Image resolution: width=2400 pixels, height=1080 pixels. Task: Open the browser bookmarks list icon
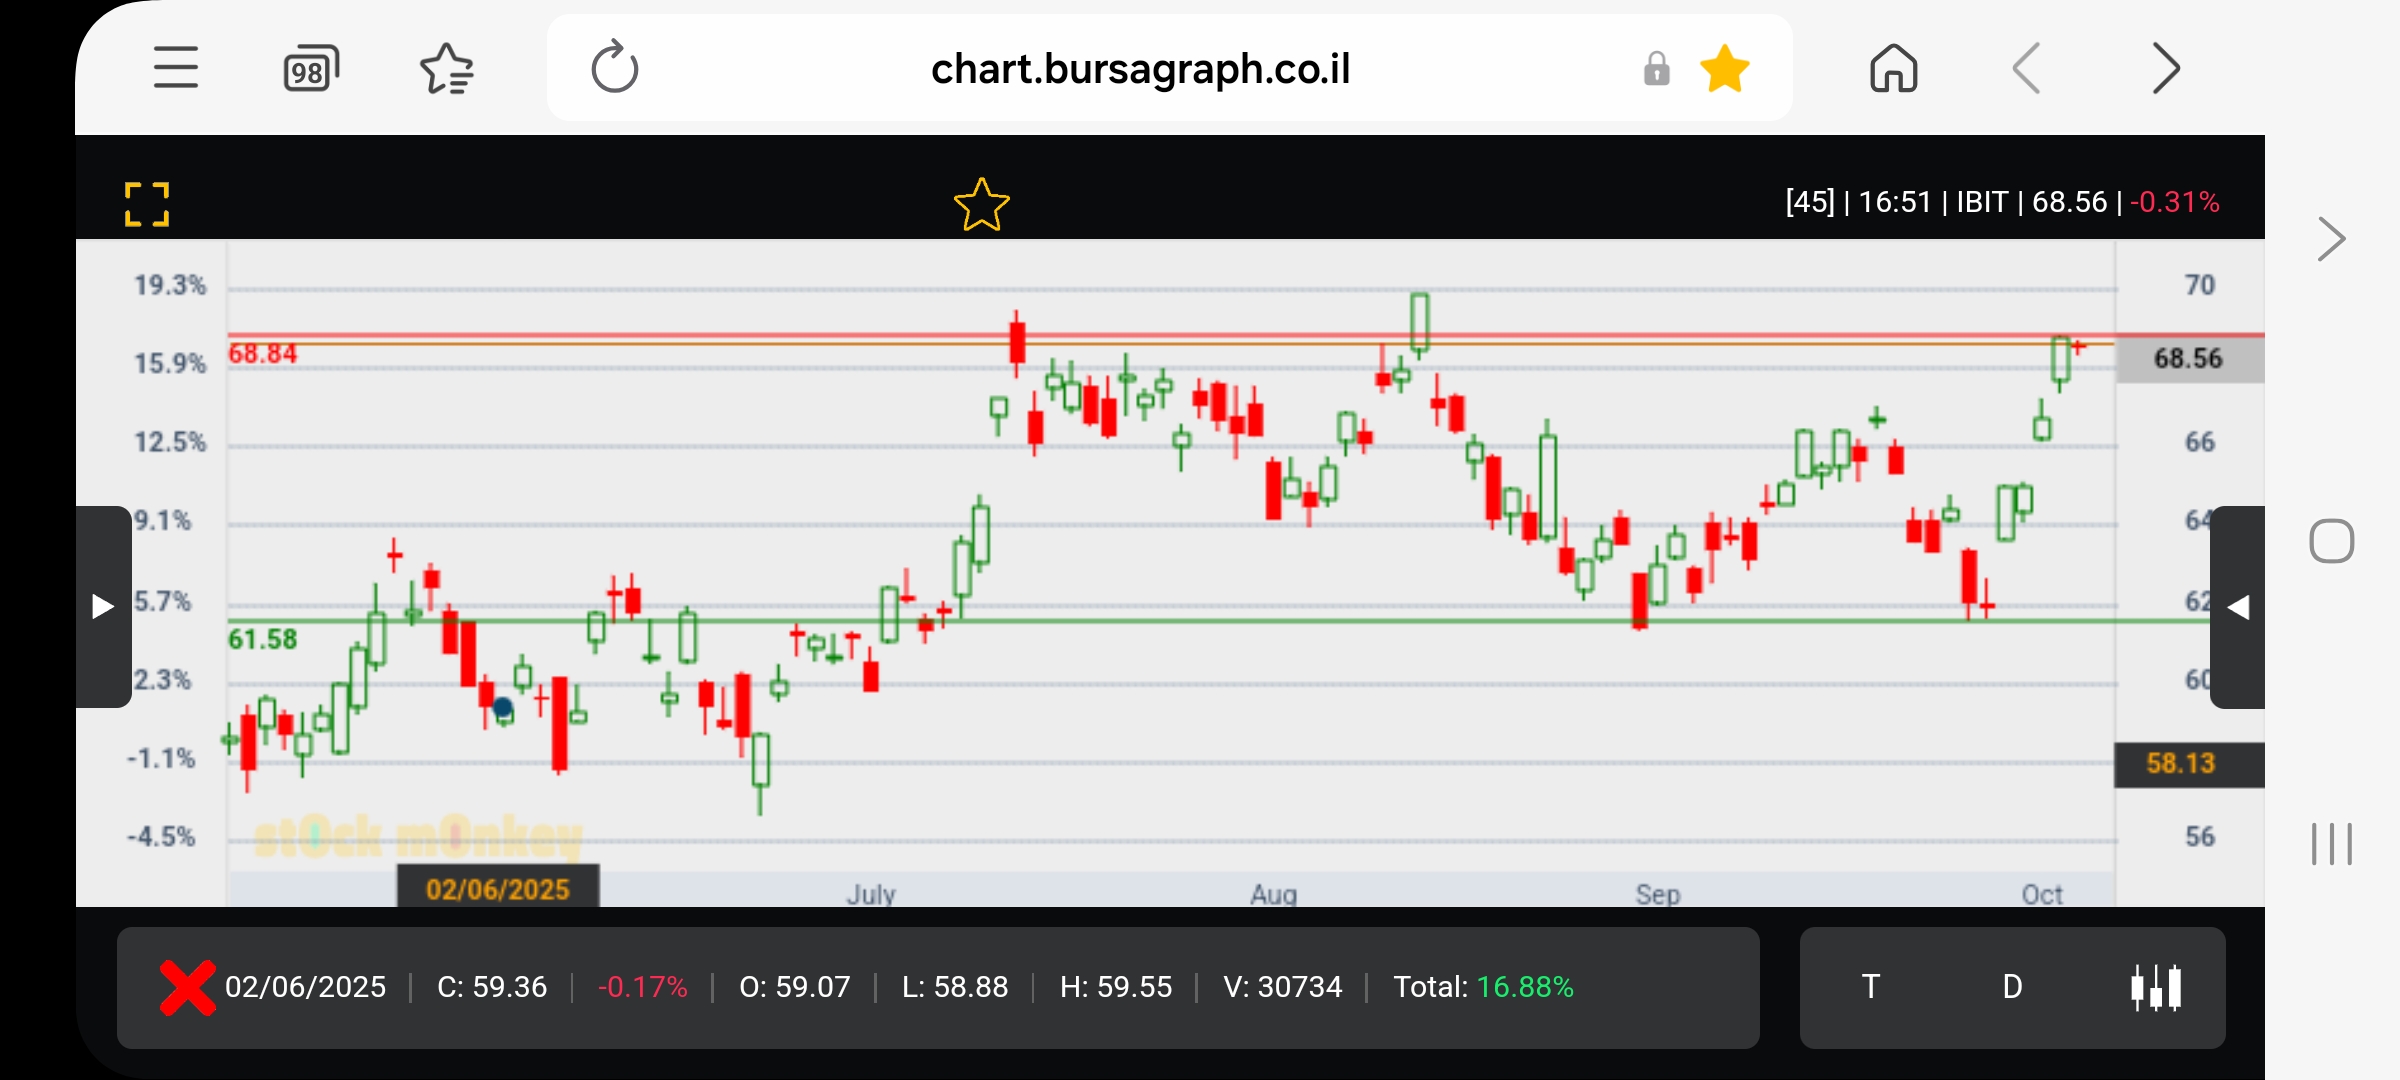[x=446, y=69]
